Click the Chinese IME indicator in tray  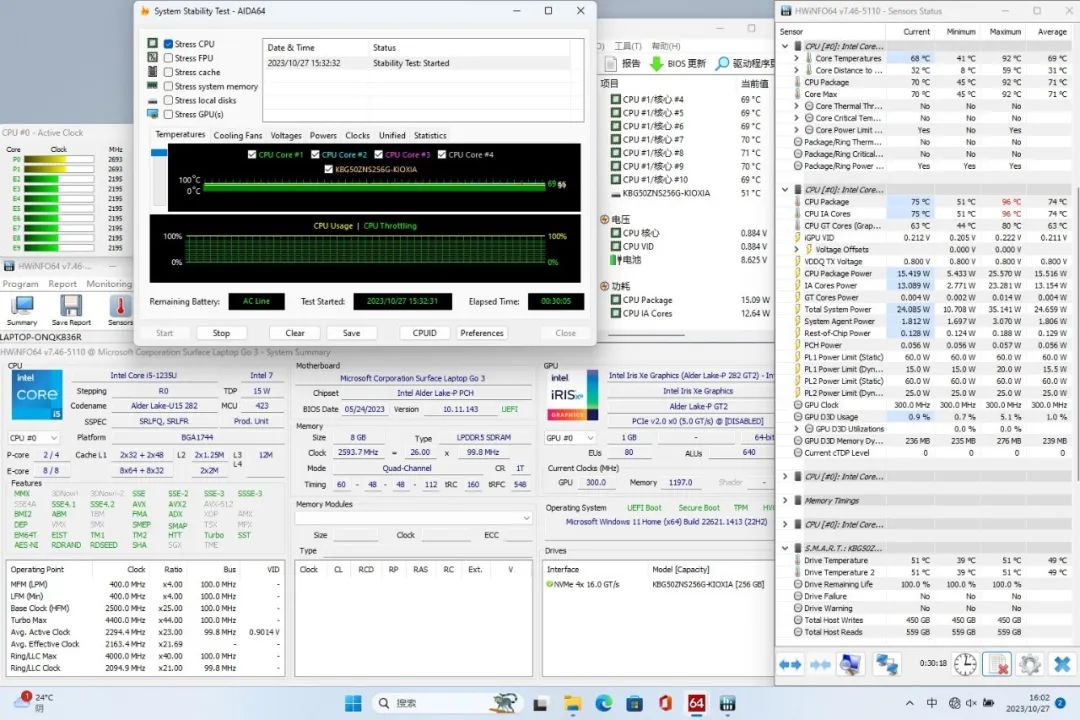click(932, 703)
